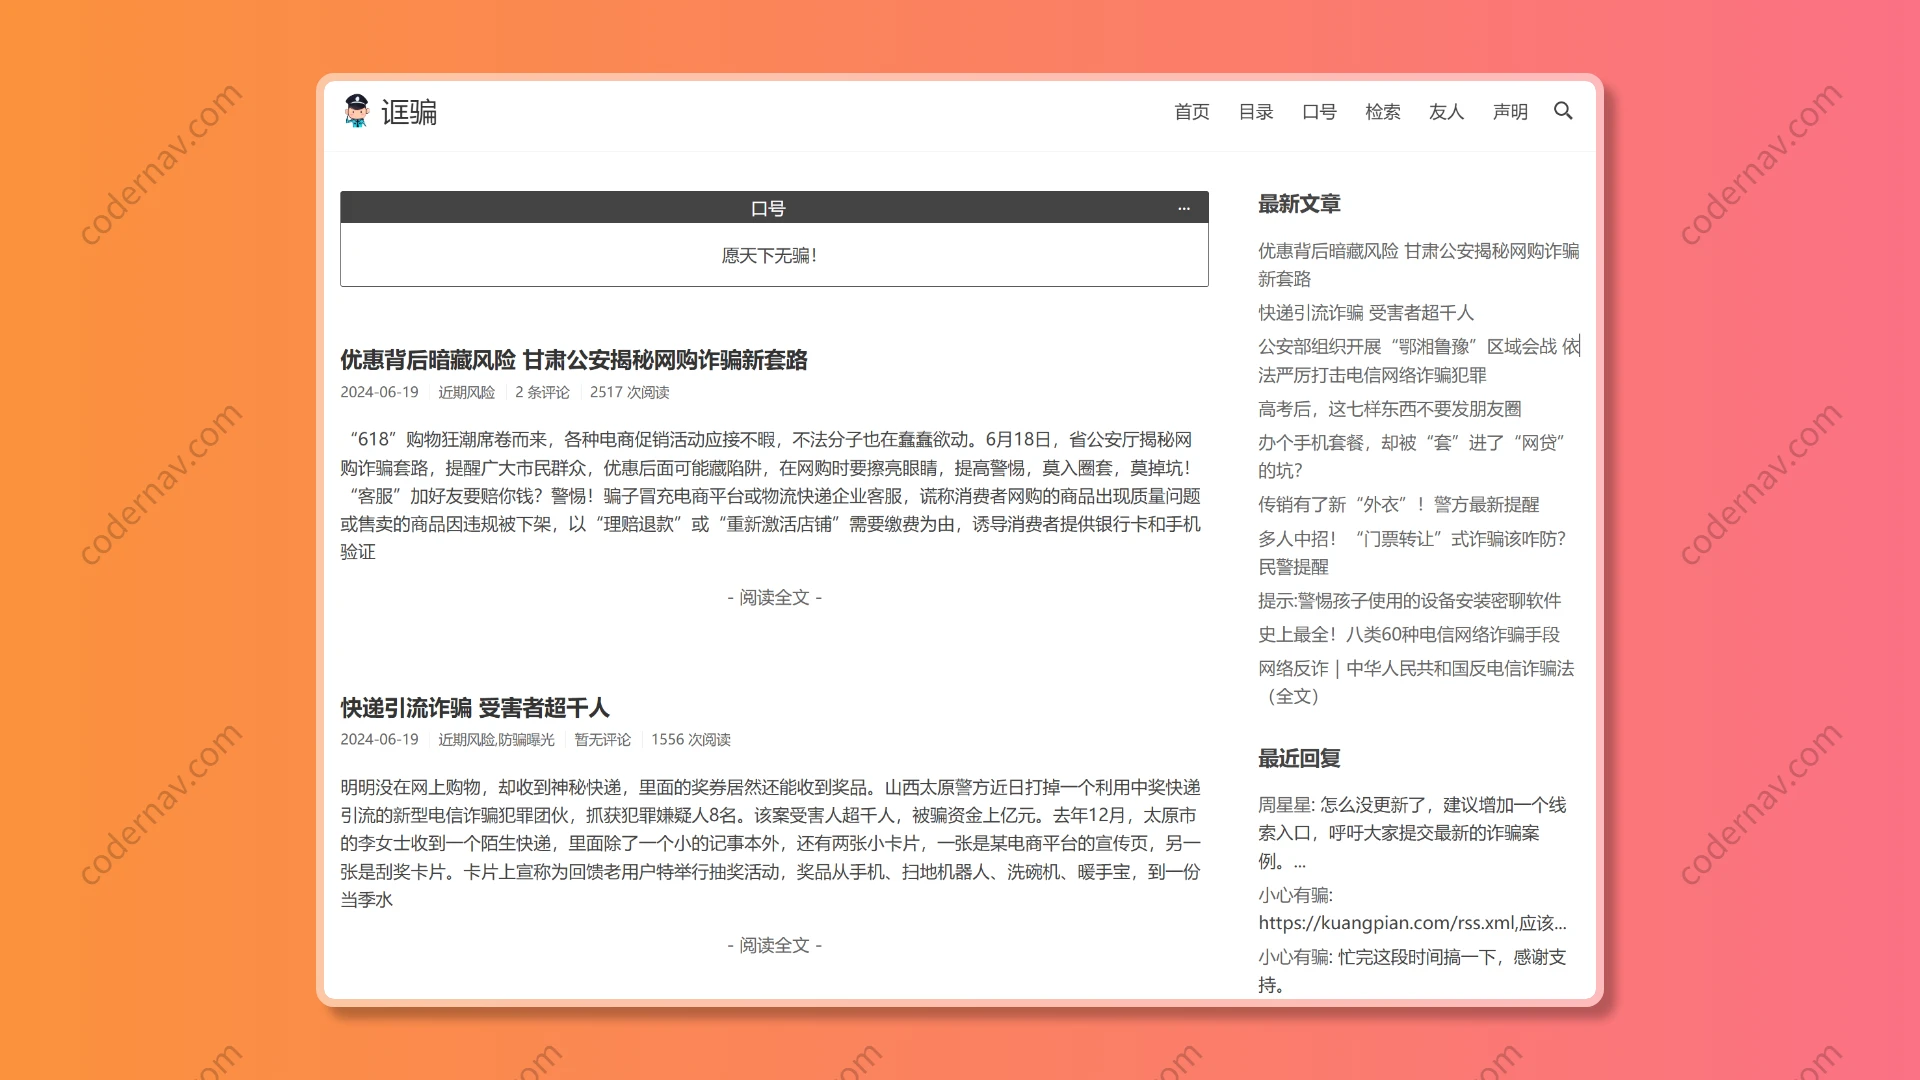Click the site title 诓骗 next to logo
This screenshot has width=1920, height=1080.
click(x=410, y=112)
